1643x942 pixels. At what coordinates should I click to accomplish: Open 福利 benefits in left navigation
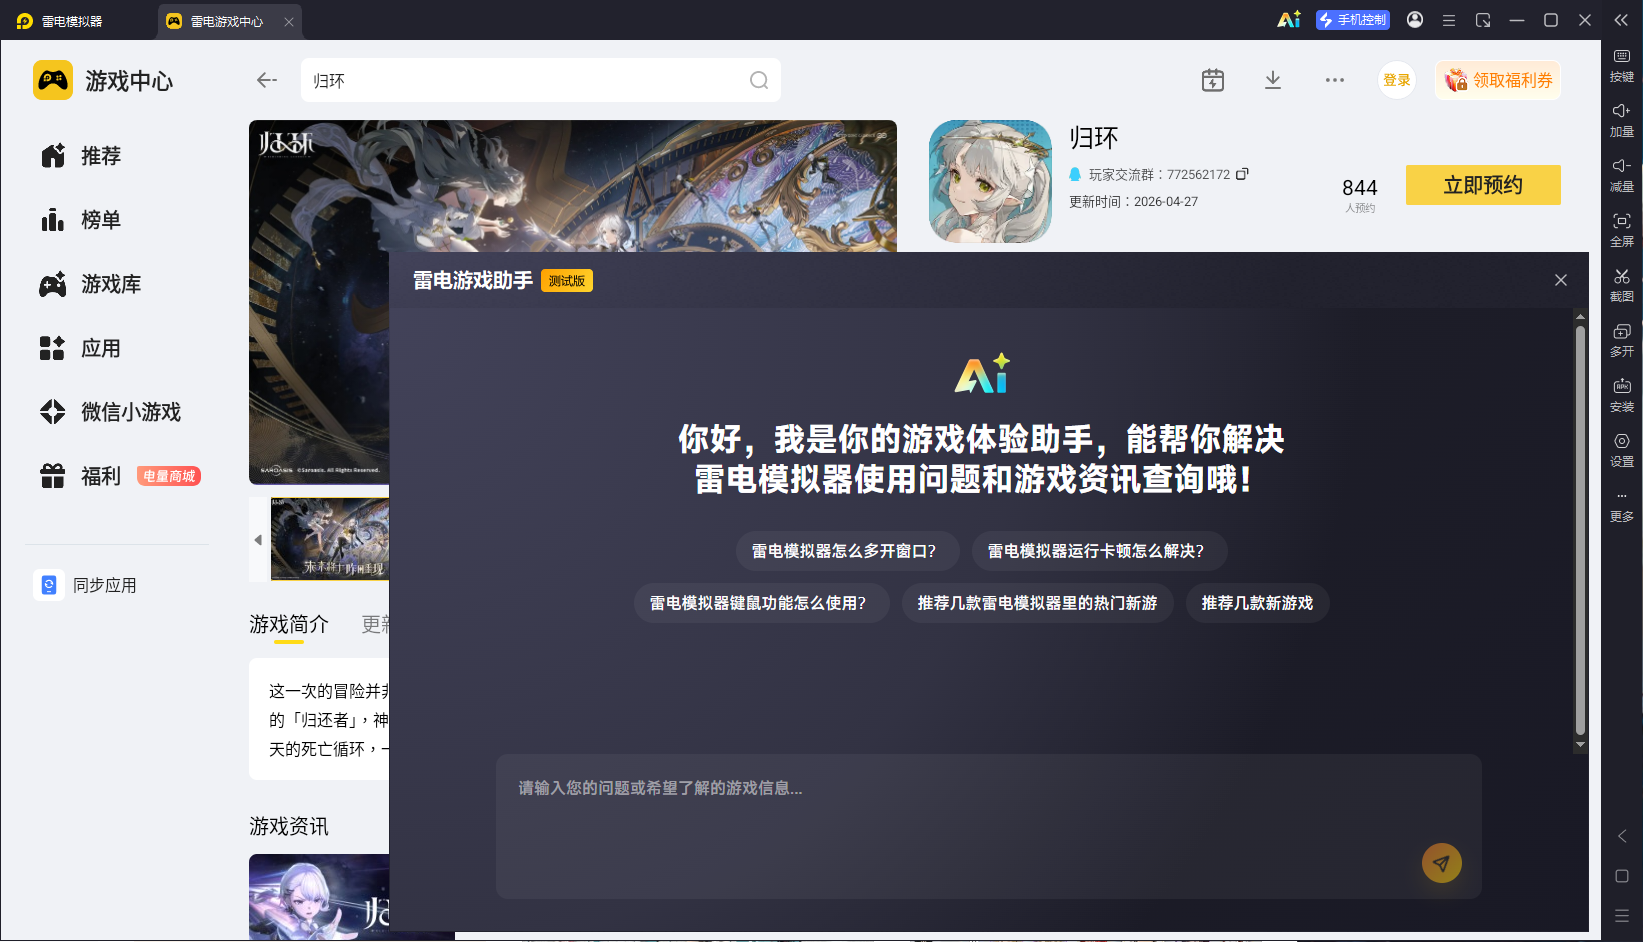point(80,476)
